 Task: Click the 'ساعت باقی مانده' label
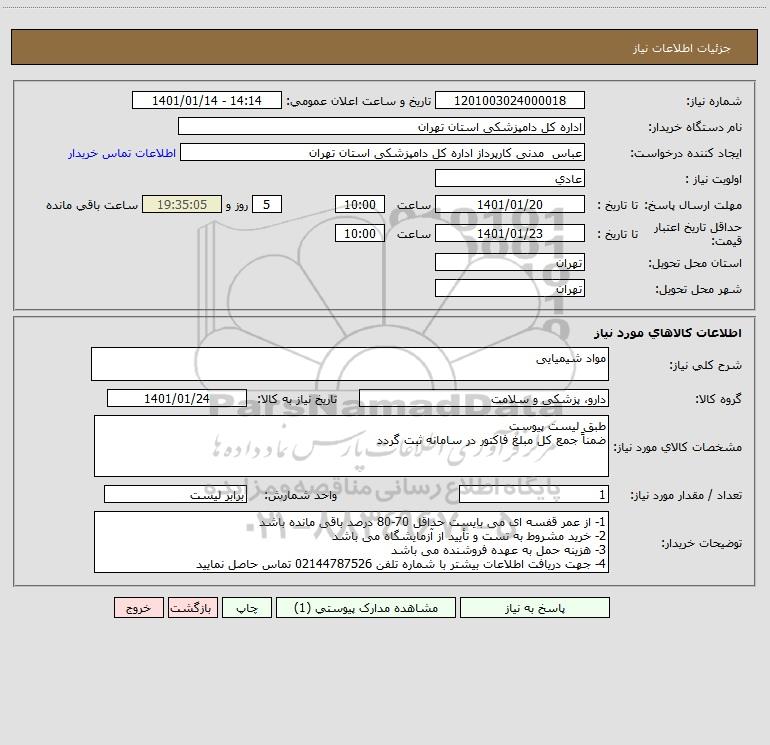click(92, 205)
